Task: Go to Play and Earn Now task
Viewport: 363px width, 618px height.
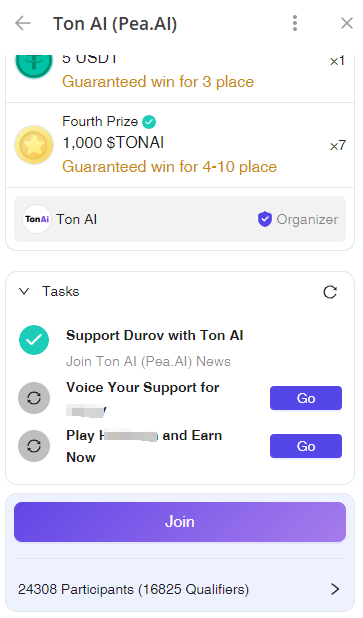Action: [x=306, y=446]
